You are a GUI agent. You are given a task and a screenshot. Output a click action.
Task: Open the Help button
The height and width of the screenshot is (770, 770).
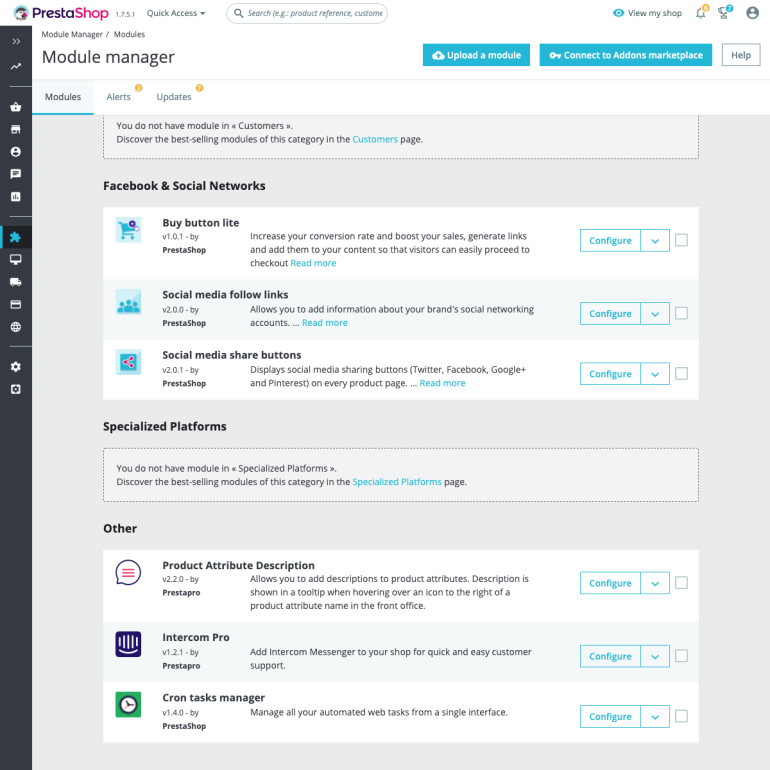(x=741, y=55)
